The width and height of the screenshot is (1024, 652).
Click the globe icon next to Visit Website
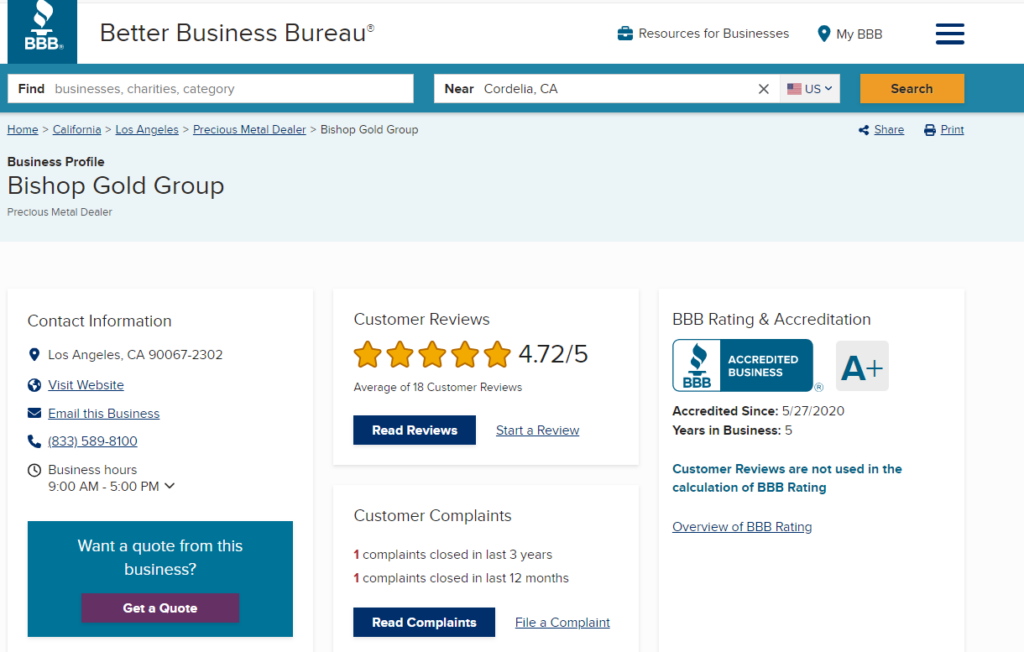tap(35, 385)
